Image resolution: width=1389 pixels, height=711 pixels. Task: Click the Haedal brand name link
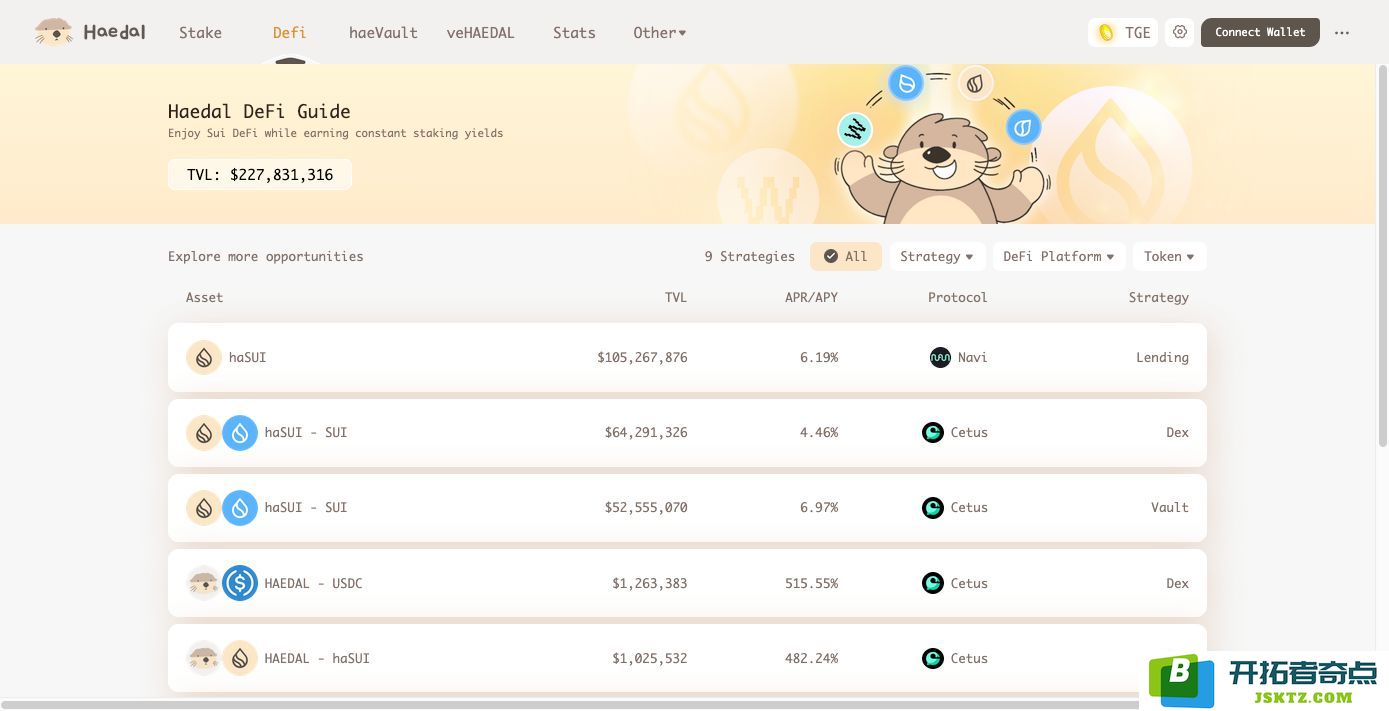pyautogui.click(x=114, y=32)
